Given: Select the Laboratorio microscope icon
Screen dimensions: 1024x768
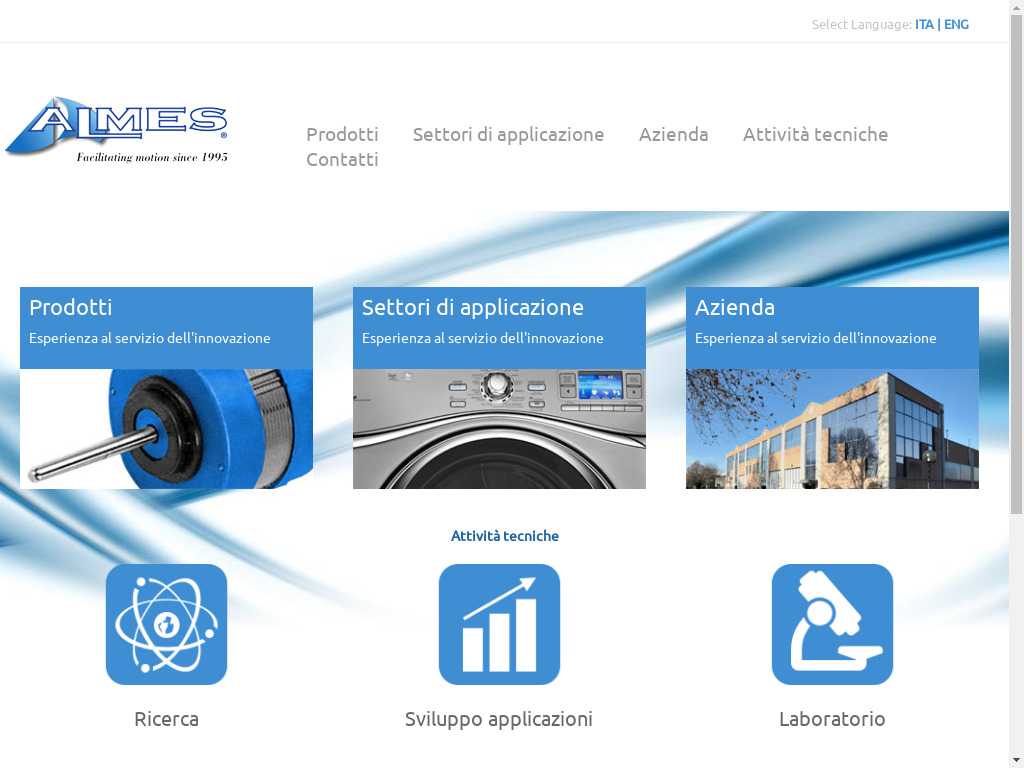Looking at the screenshot, I should click(x=832, y=624).
